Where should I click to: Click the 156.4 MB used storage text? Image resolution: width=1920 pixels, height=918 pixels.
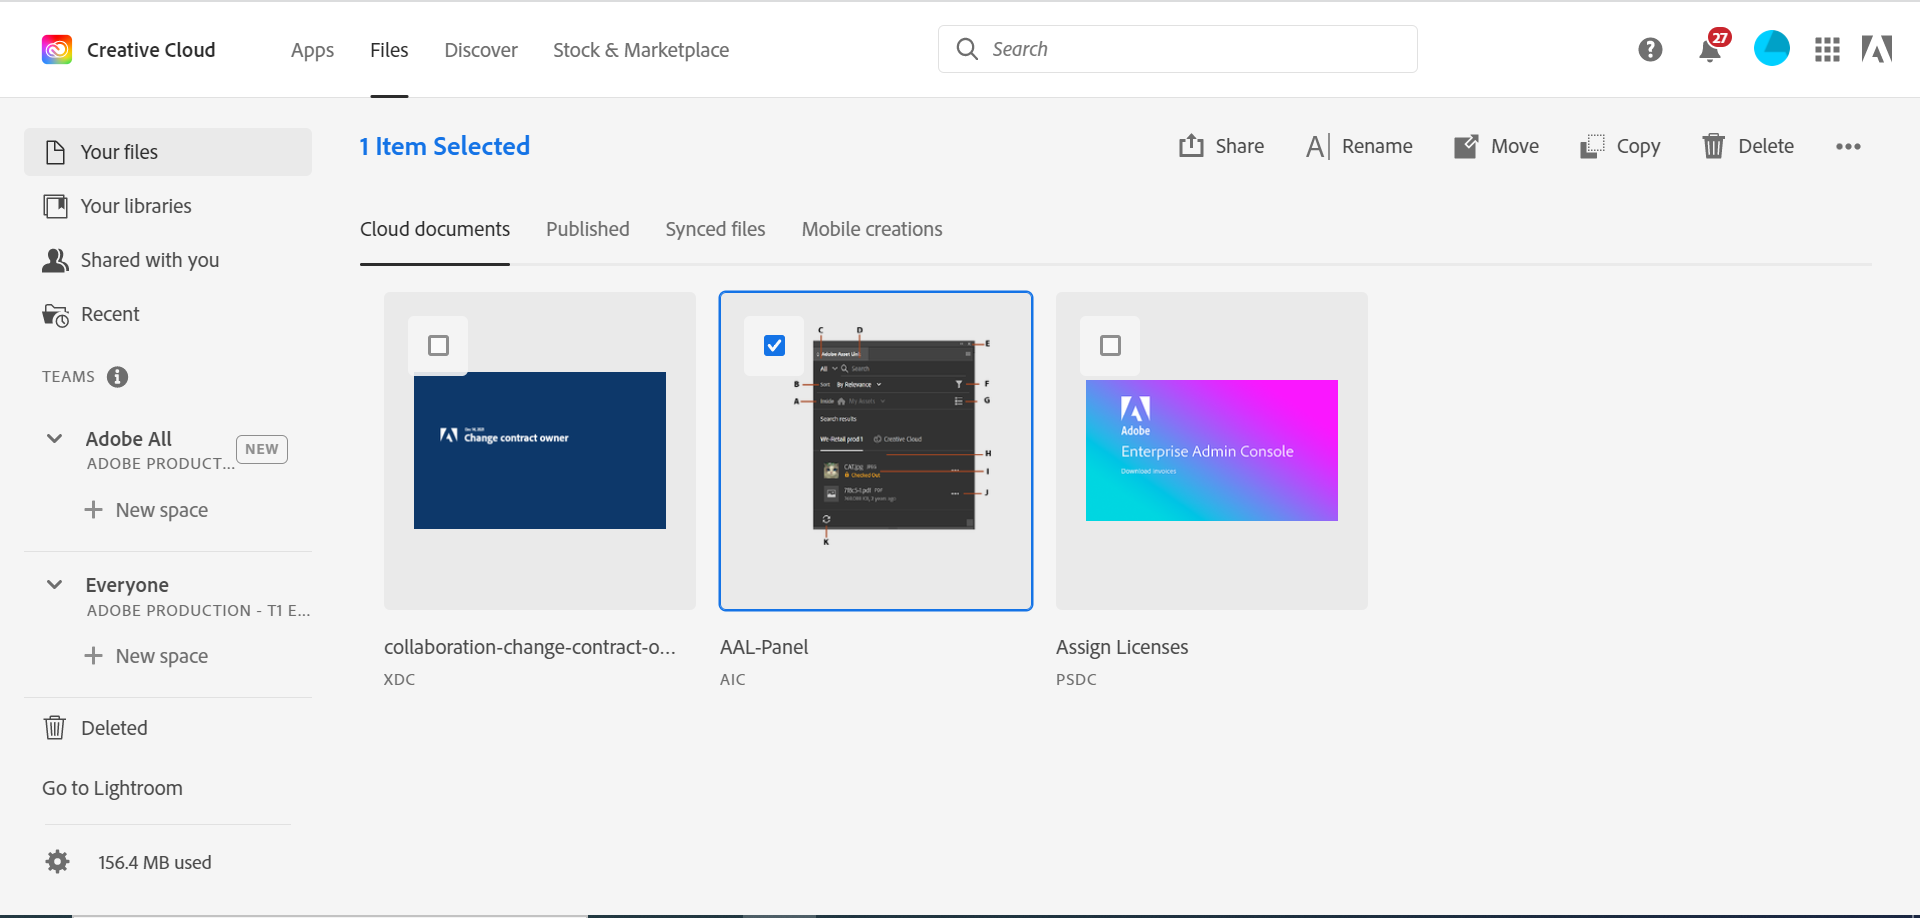coord(155,862)
